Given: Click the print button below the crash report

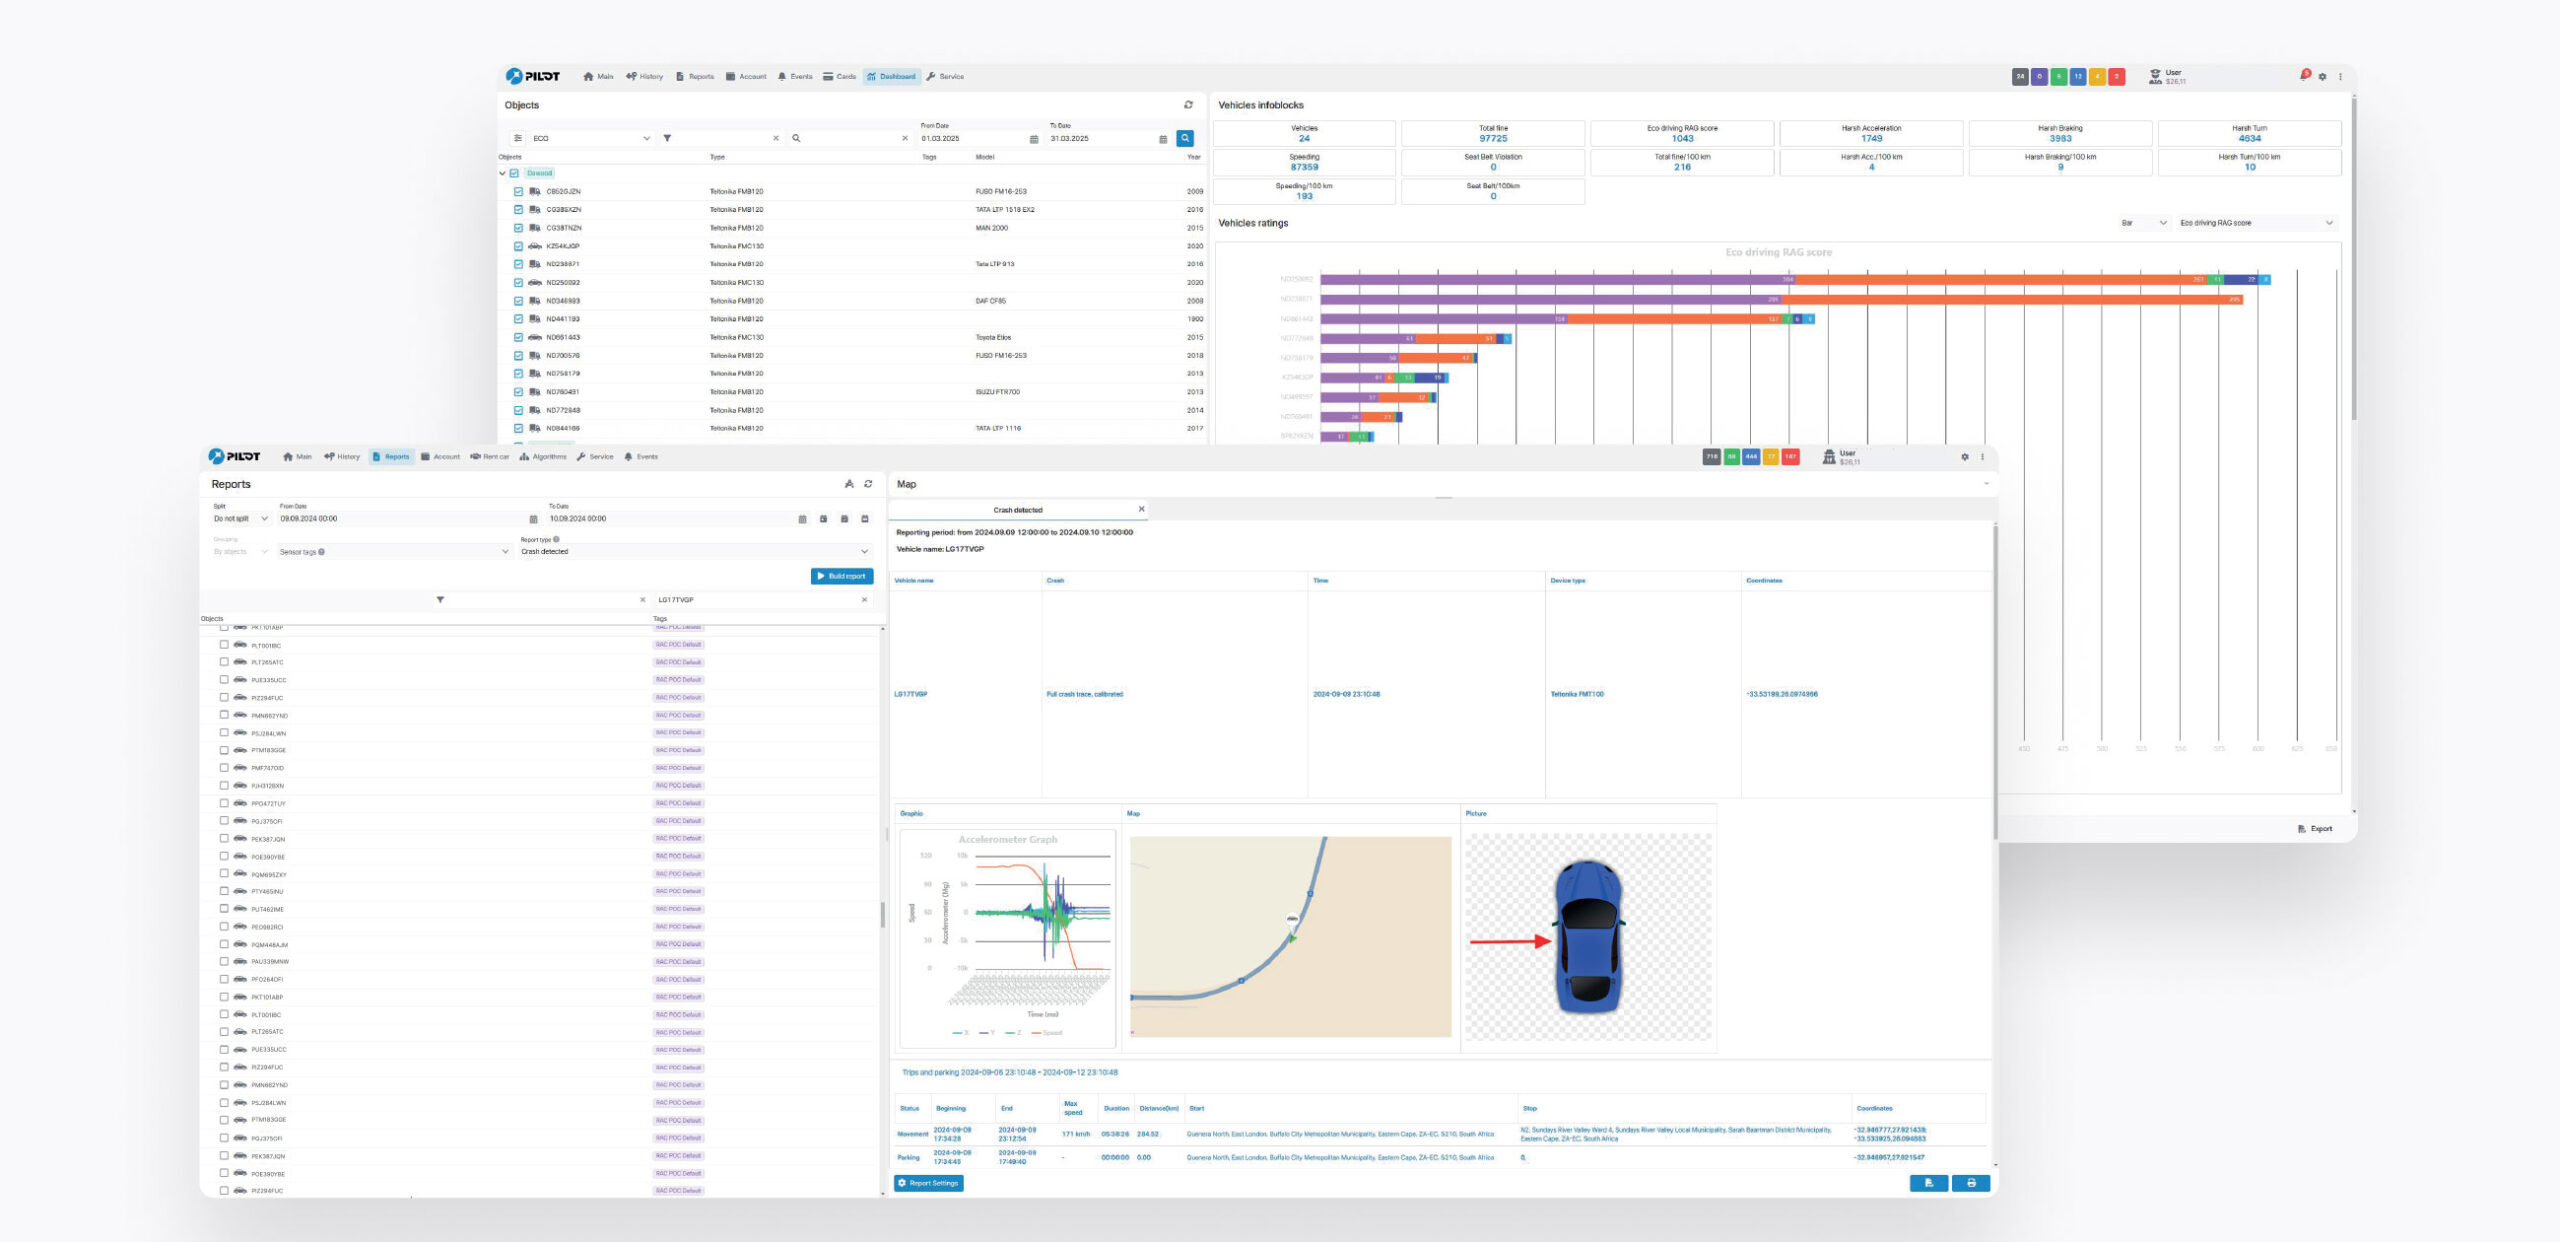Looking at the screenshot, I should point(1971,1183).
